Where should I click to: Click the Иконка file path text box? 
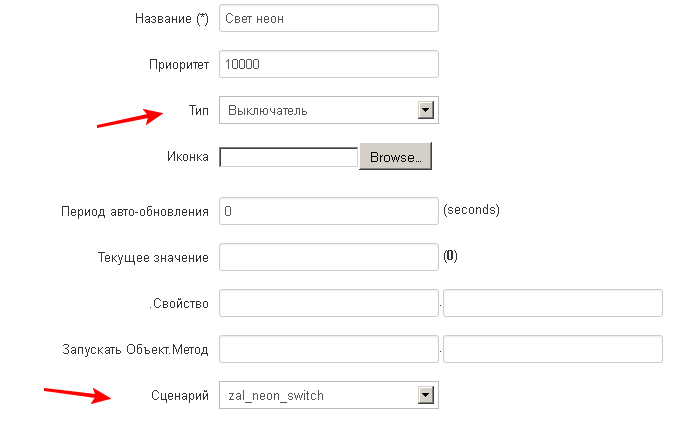click(288, 157)
